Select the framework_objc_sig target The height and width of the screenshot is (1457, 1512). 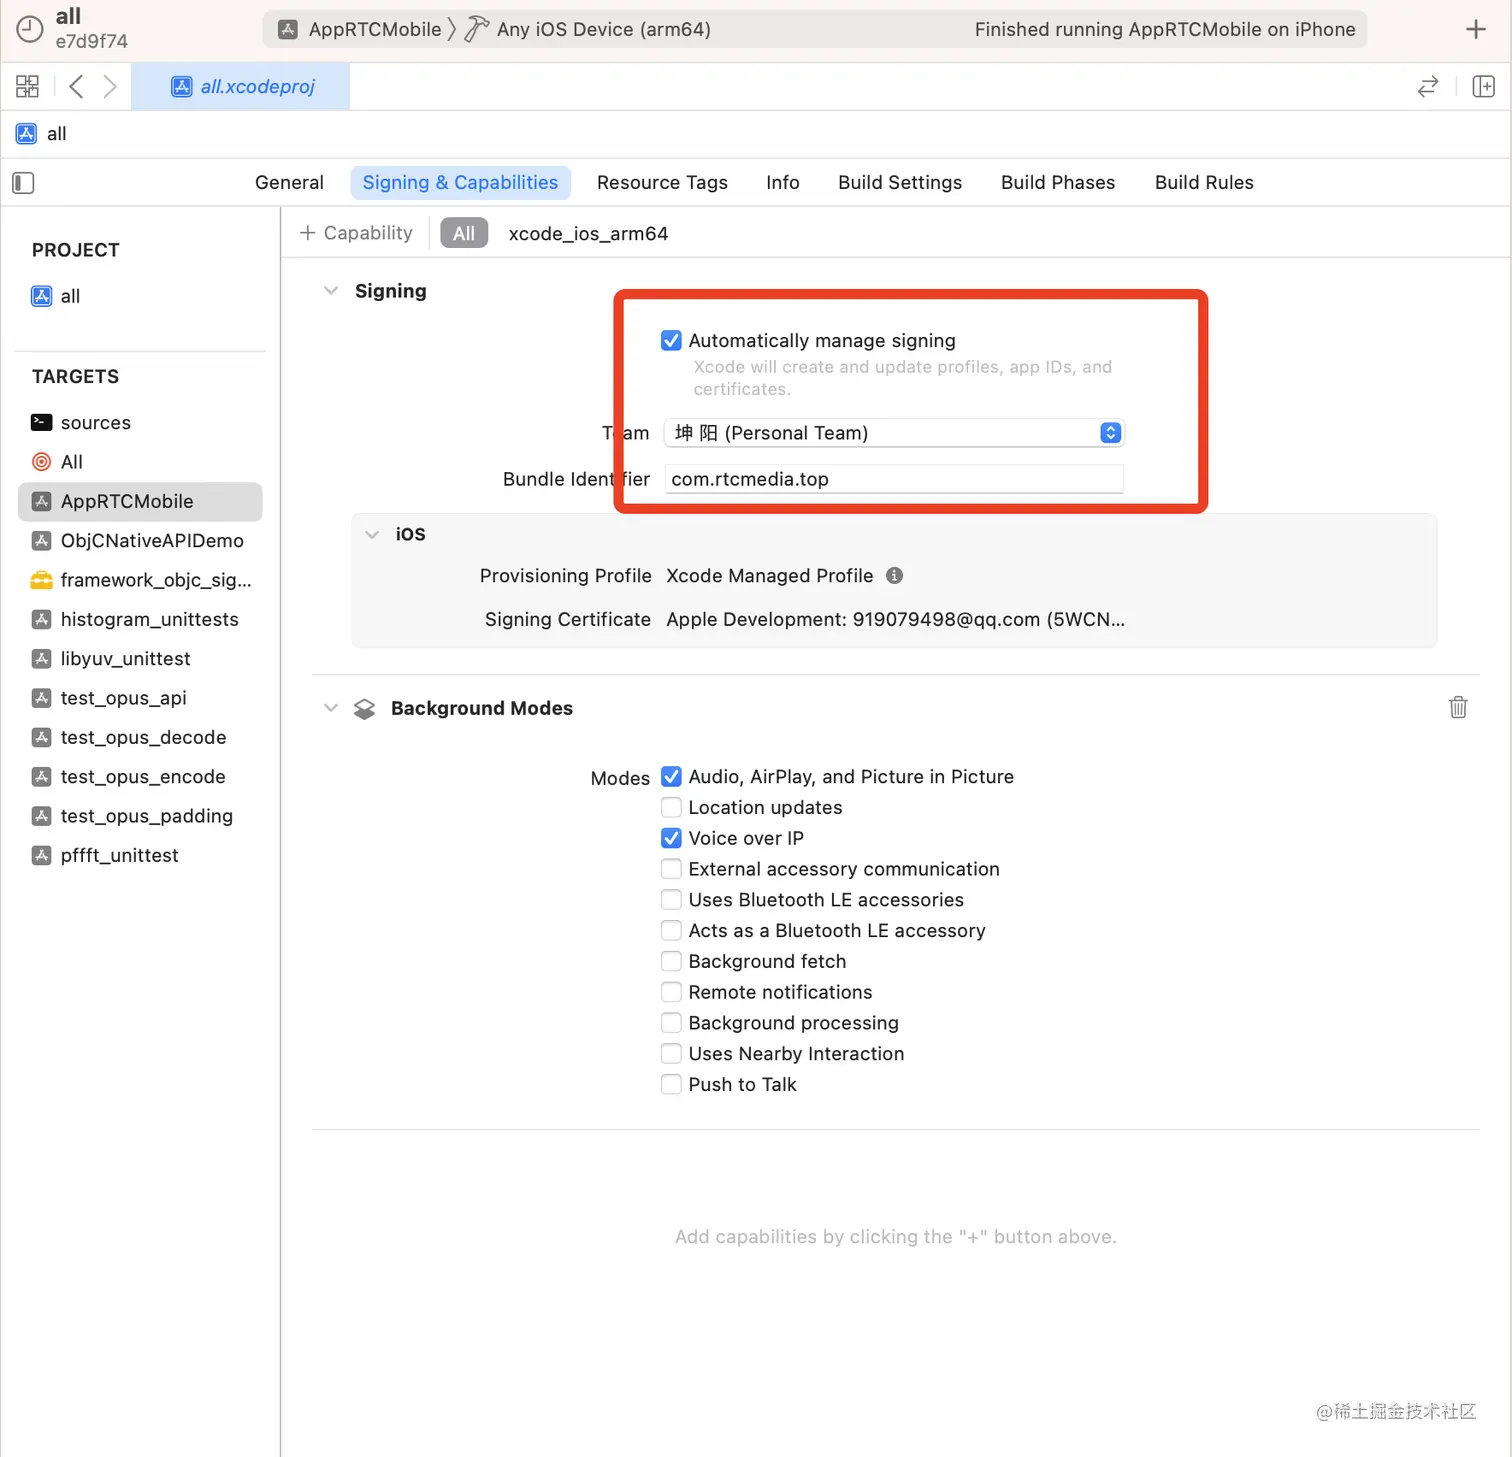[140, 580]
